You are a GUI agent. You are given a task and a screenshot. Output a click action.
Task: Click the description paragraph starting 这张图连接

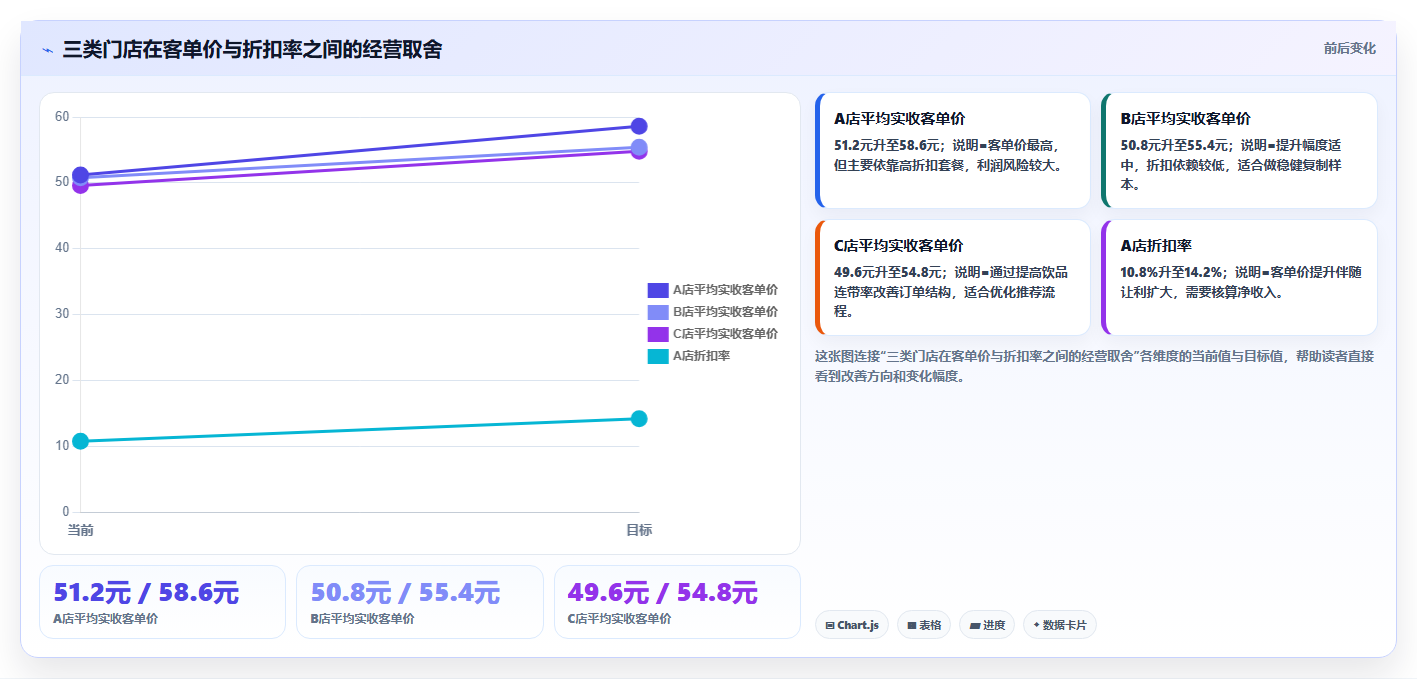pyautogui.click(x=1094, y=366)
